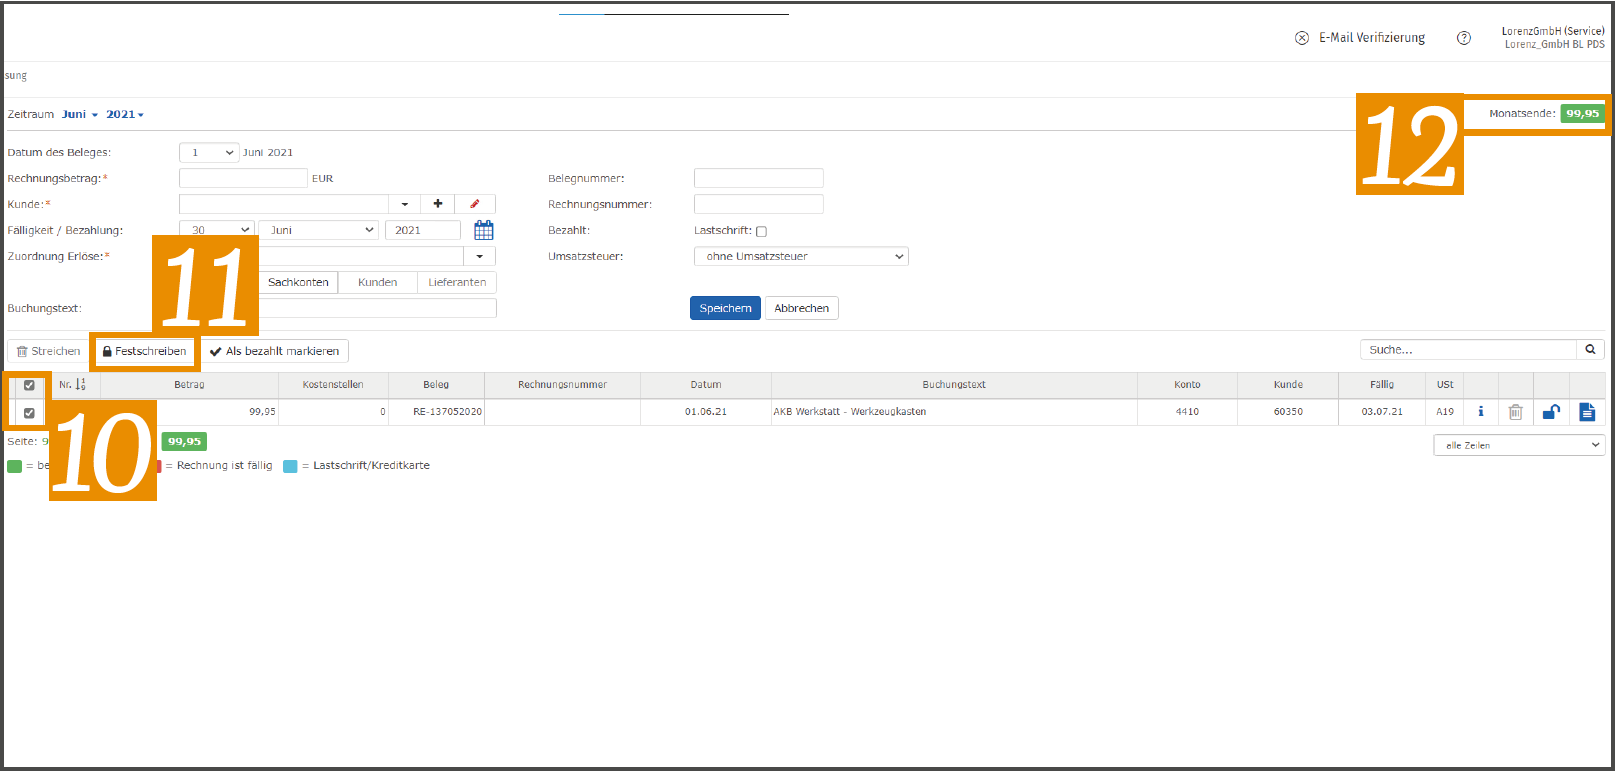Switch to the Lieferanten tab

[457, 282]
